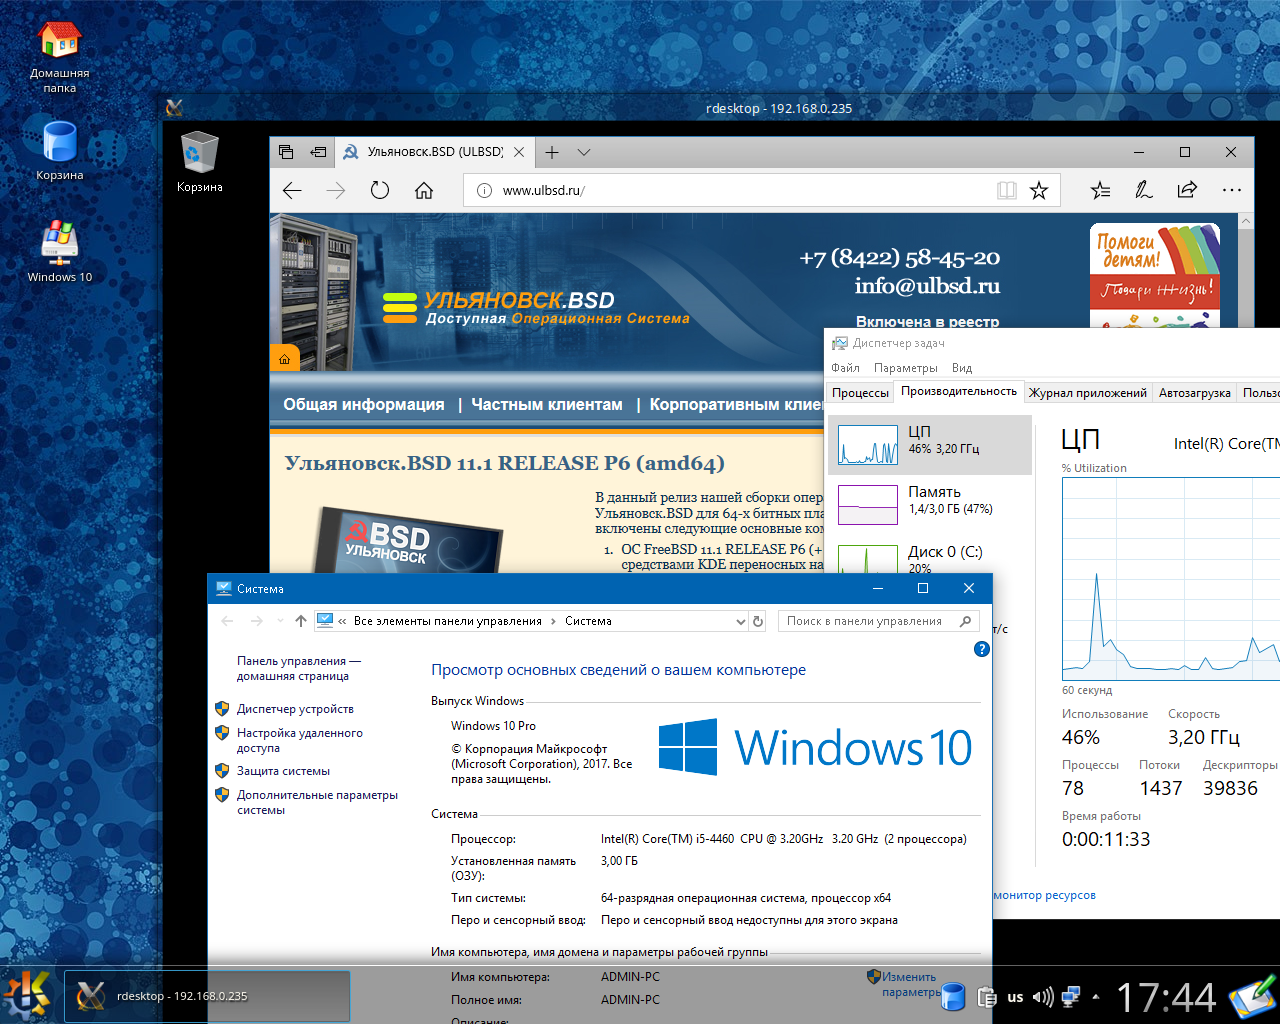Add page to favorites with the star icon
The height and width of the screenshot is (1024, 1280).
(x=1039, y=190)
